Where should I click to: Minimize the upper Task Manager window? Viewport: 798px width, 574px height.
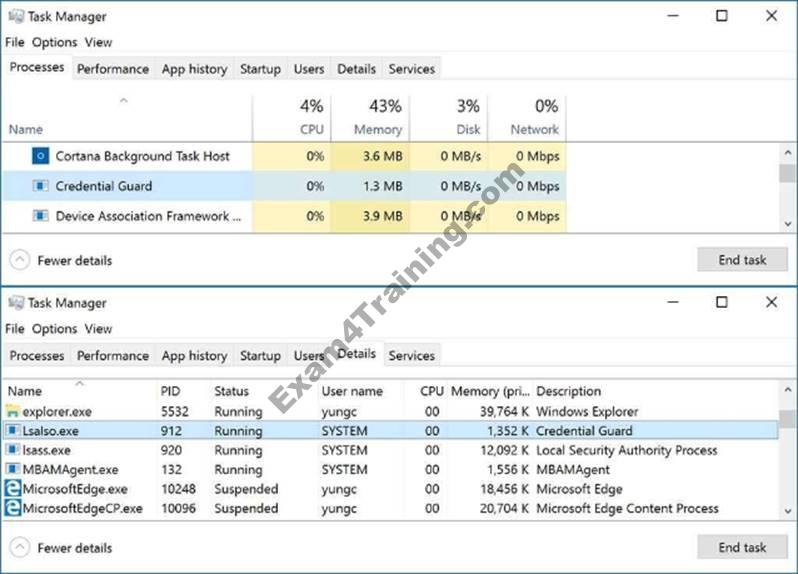(x=673, y=16)
